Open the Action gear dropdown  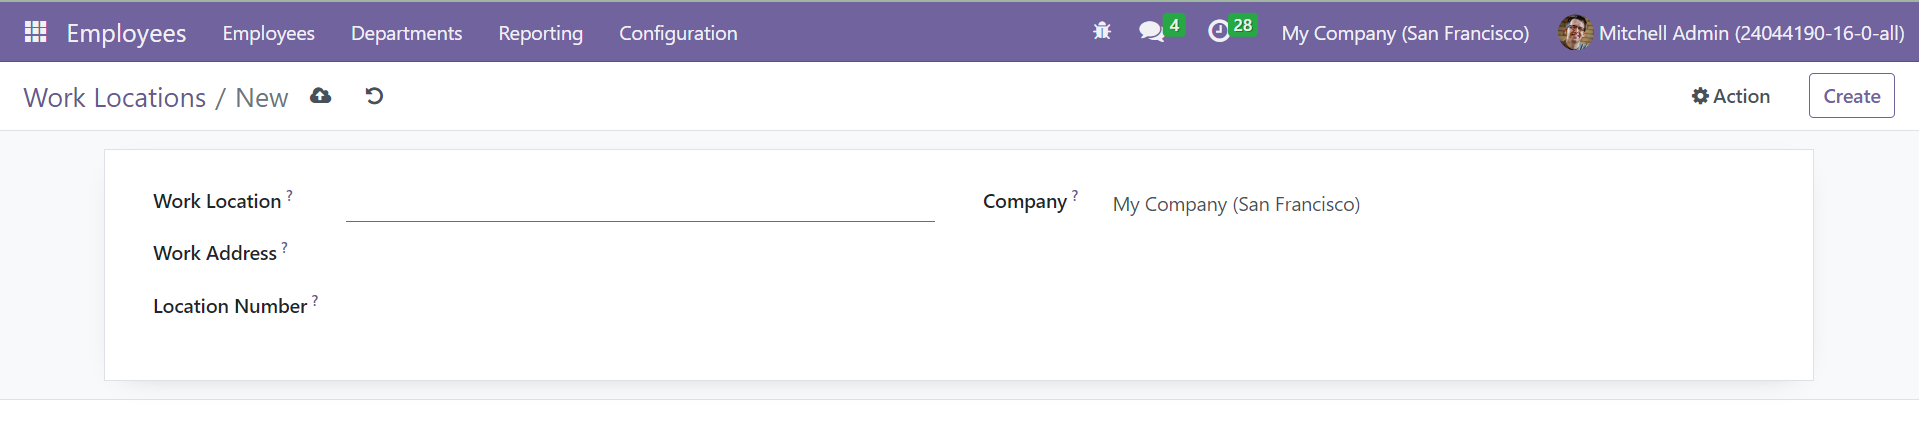[x=1731, y=96]
